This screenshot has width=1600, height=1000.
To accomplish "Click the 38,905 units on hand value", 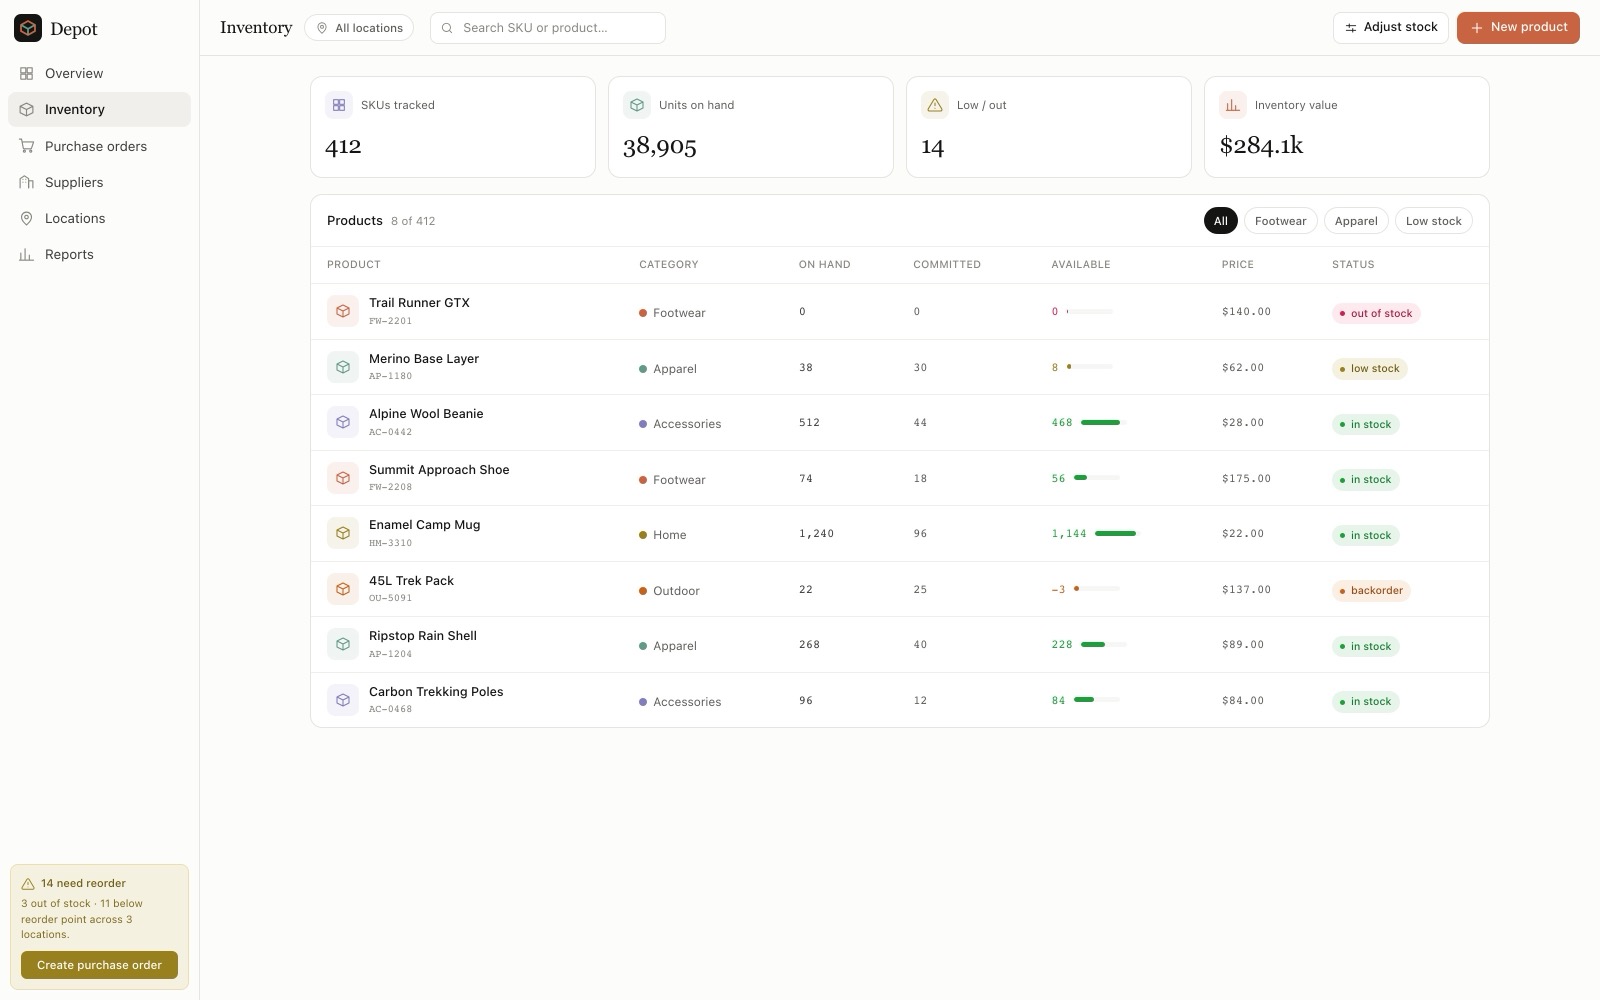I will (660, 146).
